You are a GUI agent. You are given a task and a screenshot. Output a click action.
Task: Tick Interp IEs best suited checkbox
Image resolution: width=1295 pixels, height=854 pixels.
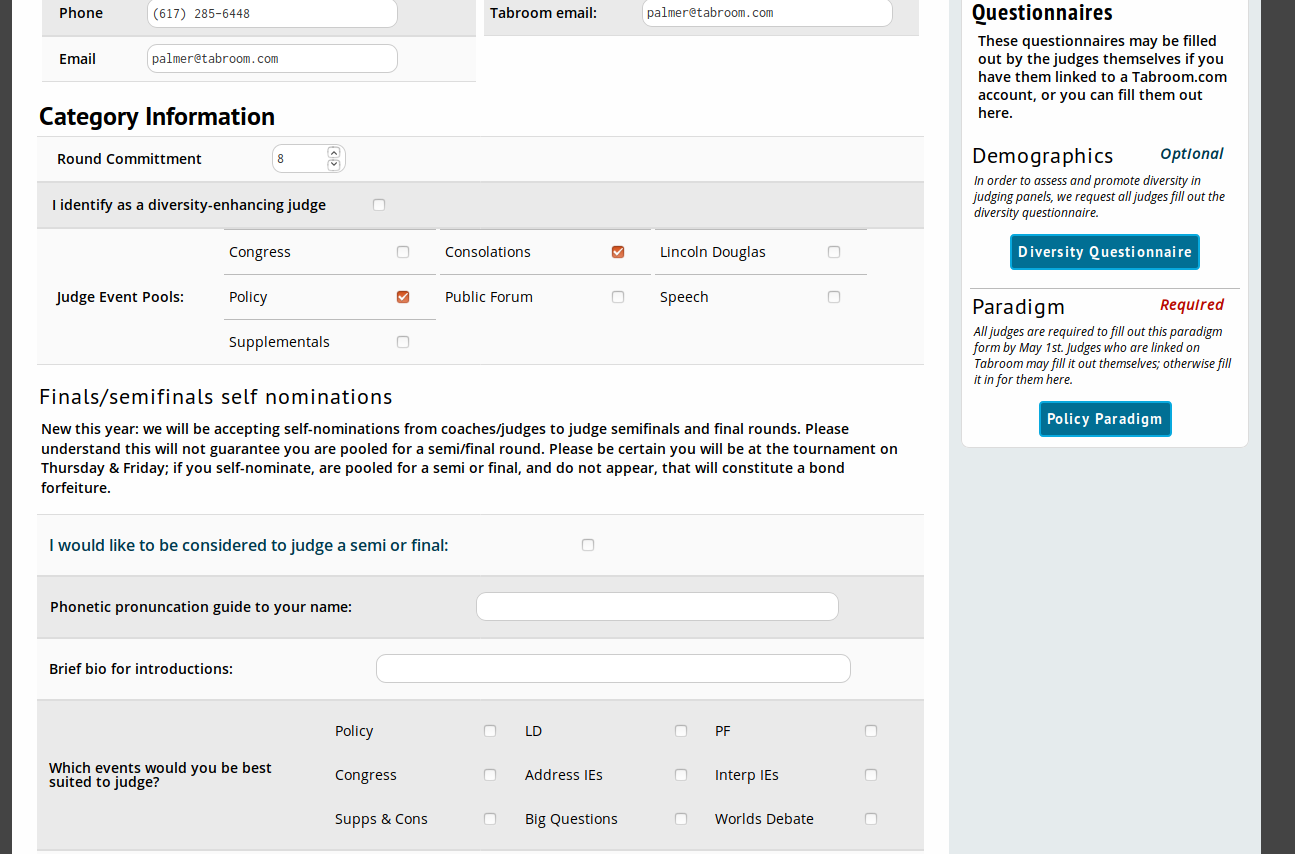coord(871,775)
